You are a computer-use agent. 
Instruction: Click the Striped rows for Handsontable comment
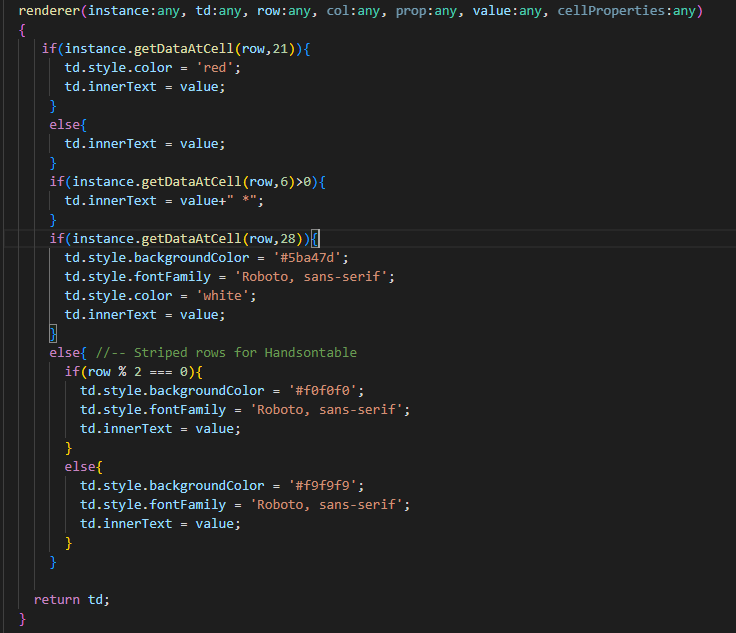(226, 353)
